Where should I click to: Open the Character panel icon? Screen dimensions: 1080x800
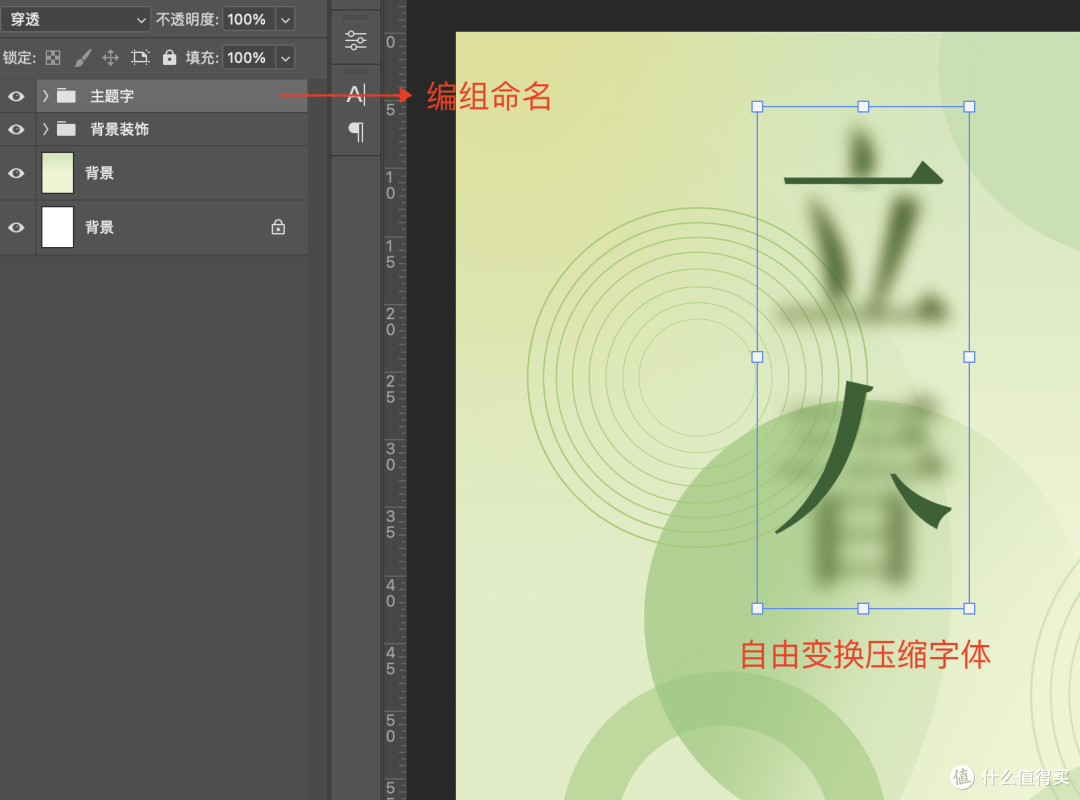pos(356,94)
